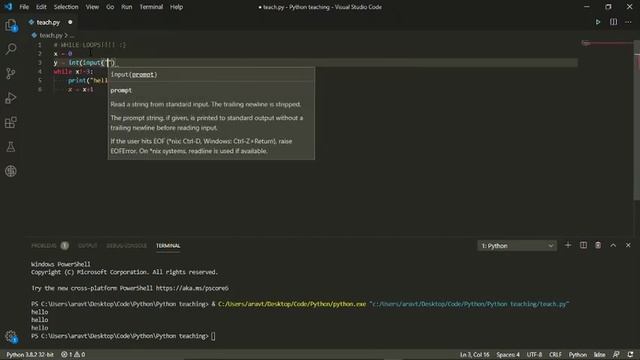Open the Search view

(11, 49)
